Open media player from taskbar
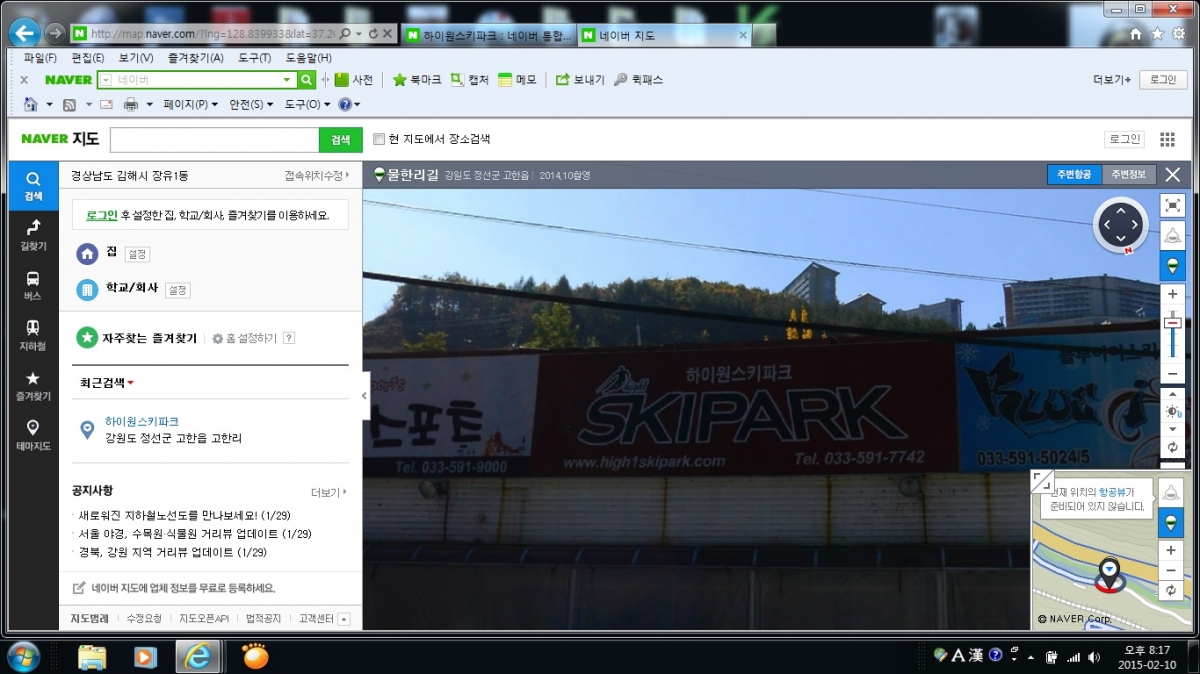Screen dimensions: 1200x674 coord(145,657)
